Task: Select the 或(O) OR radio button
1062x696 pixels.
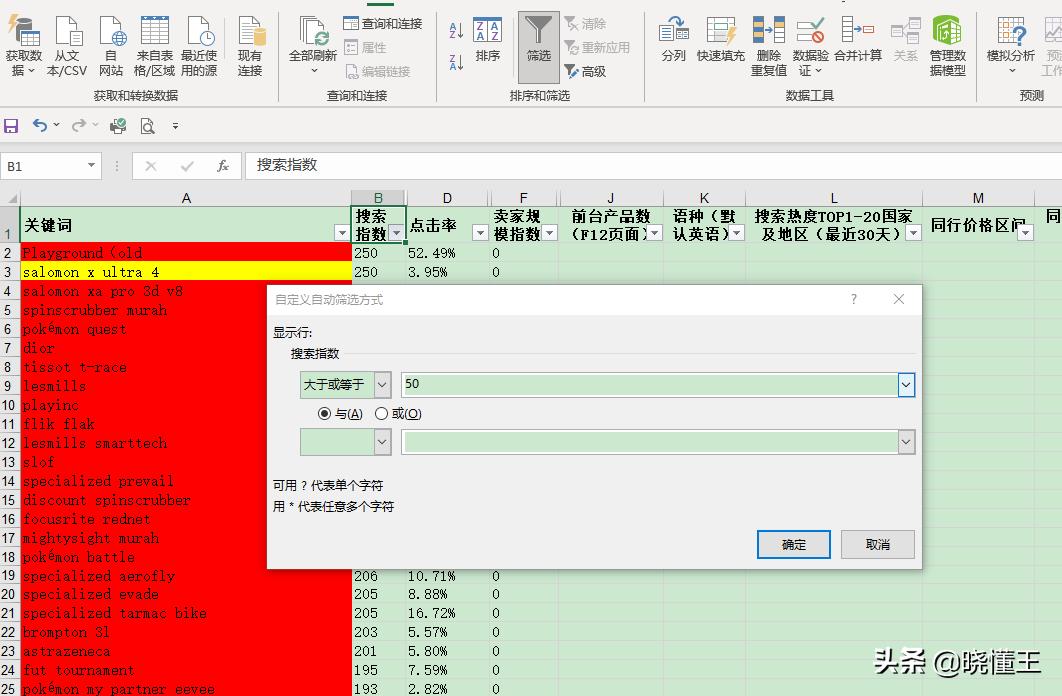Action: pos(381,413)
